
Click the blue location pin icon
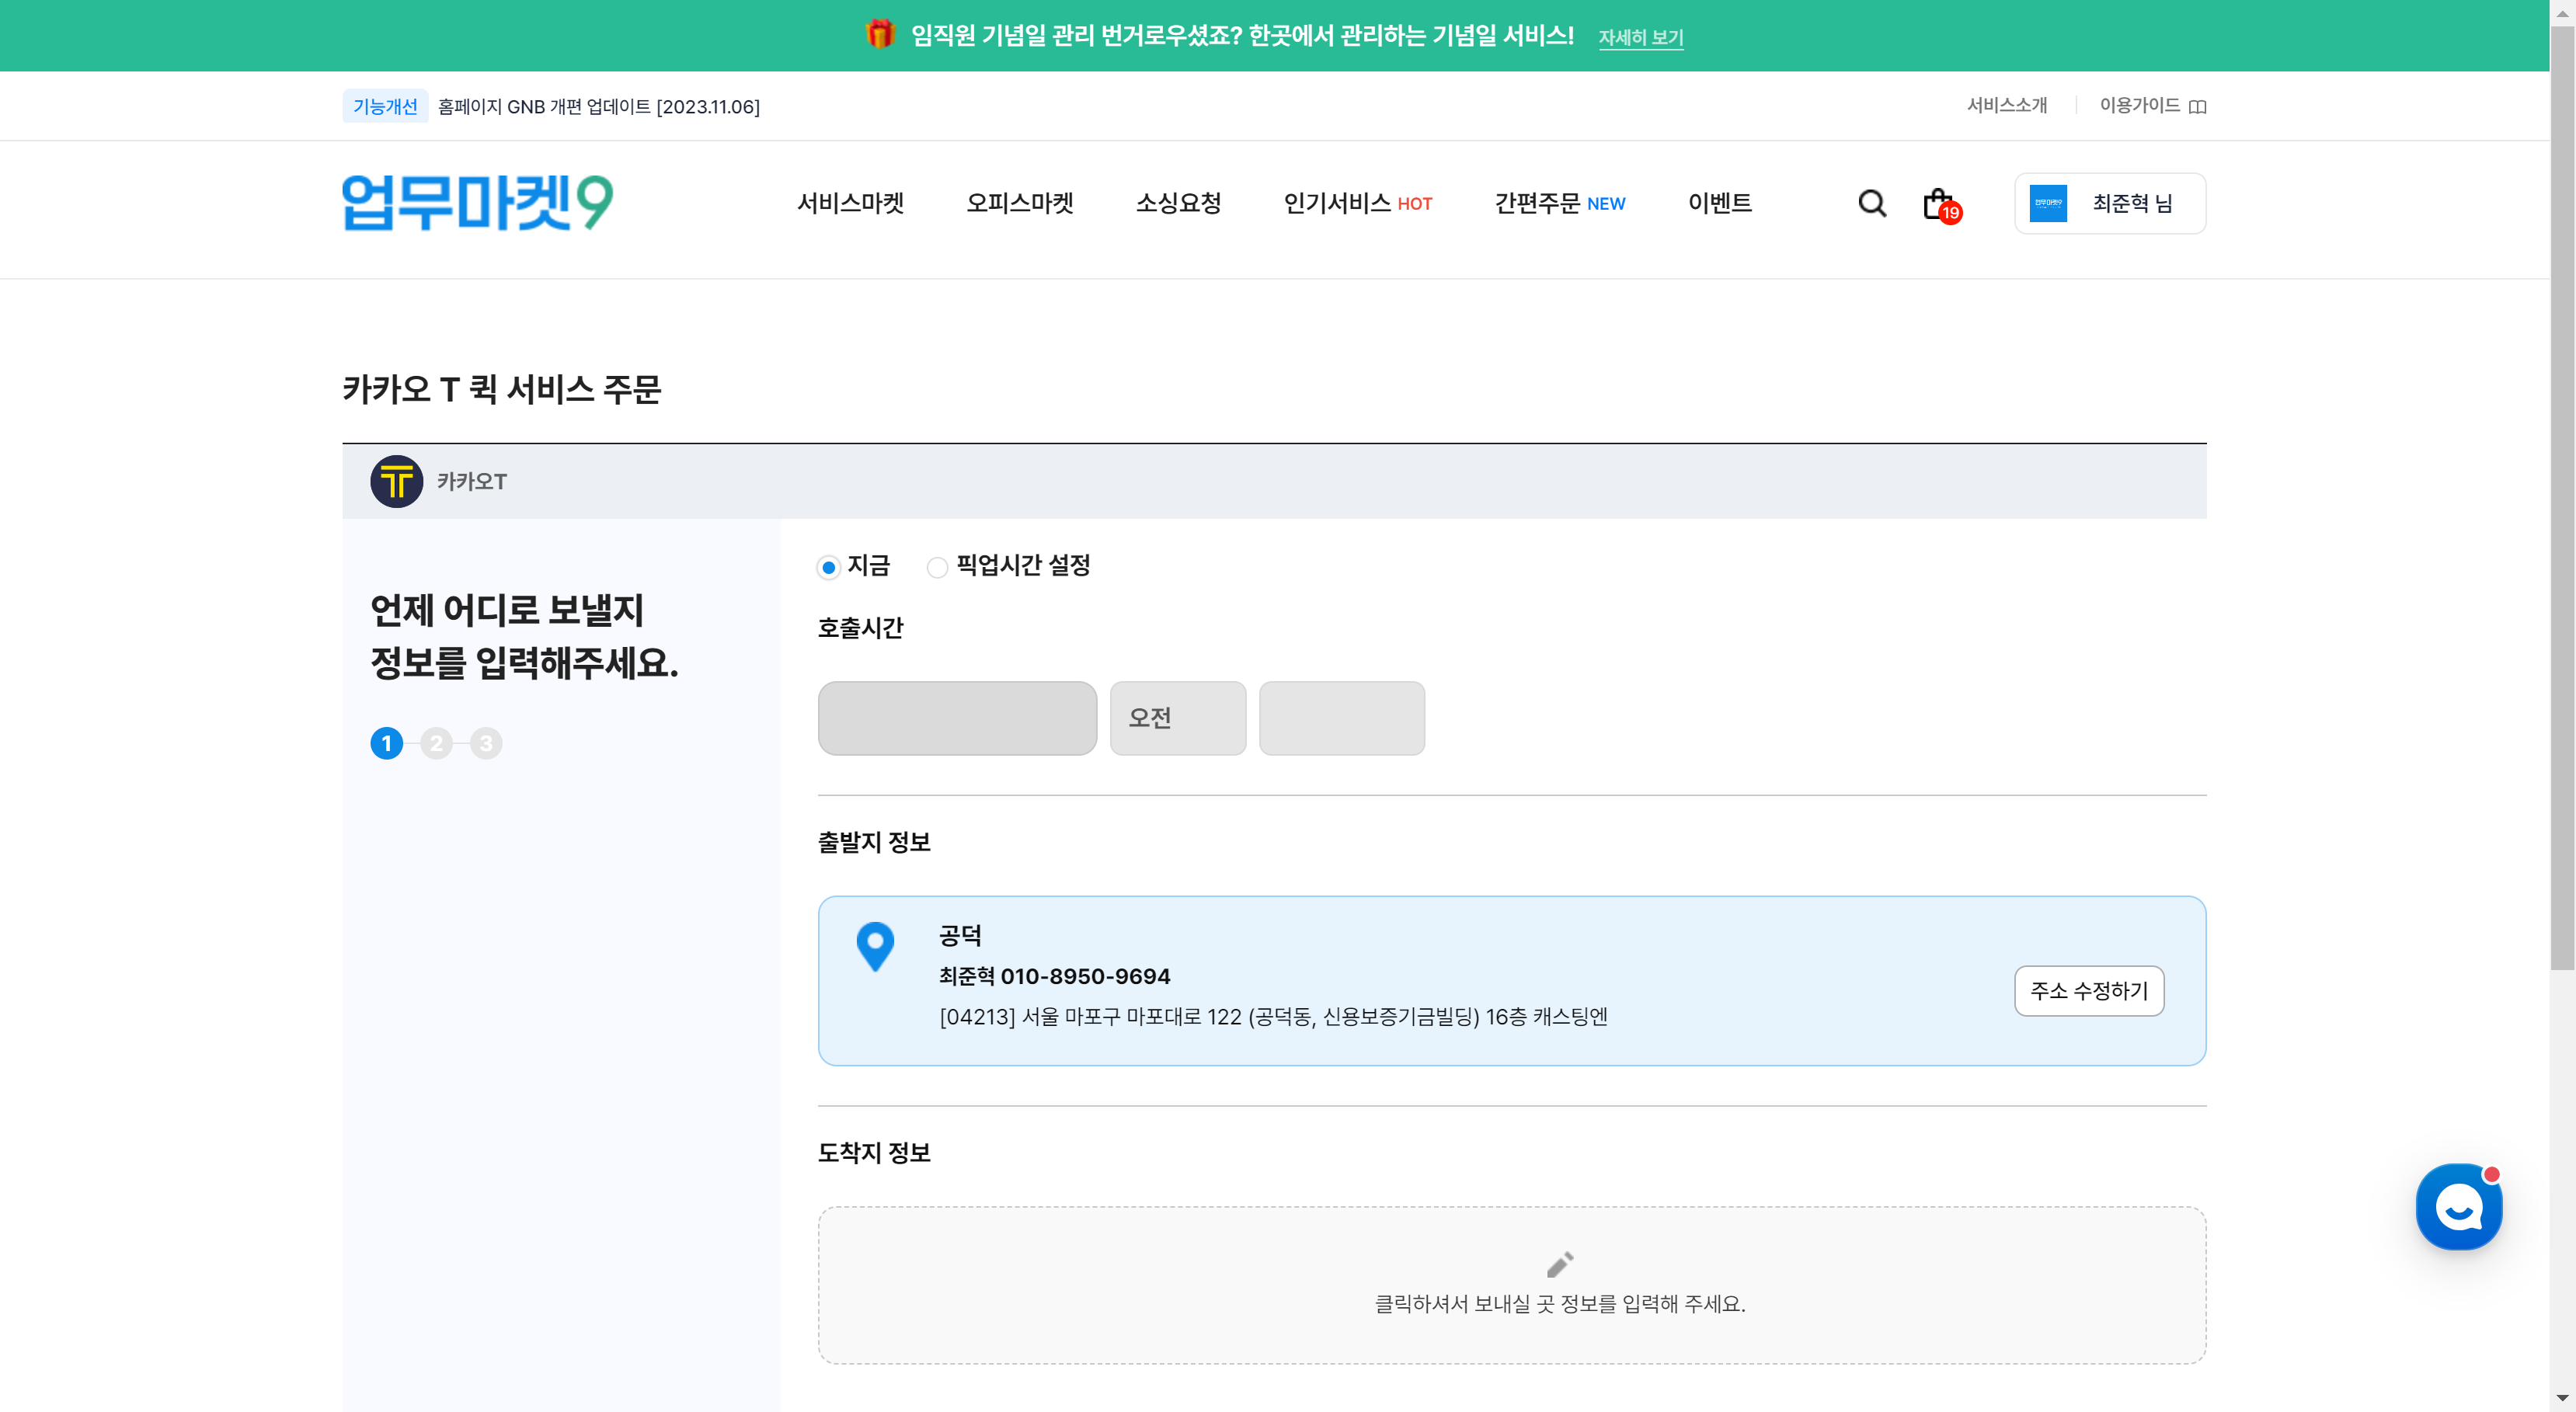(x=875, y=946)
